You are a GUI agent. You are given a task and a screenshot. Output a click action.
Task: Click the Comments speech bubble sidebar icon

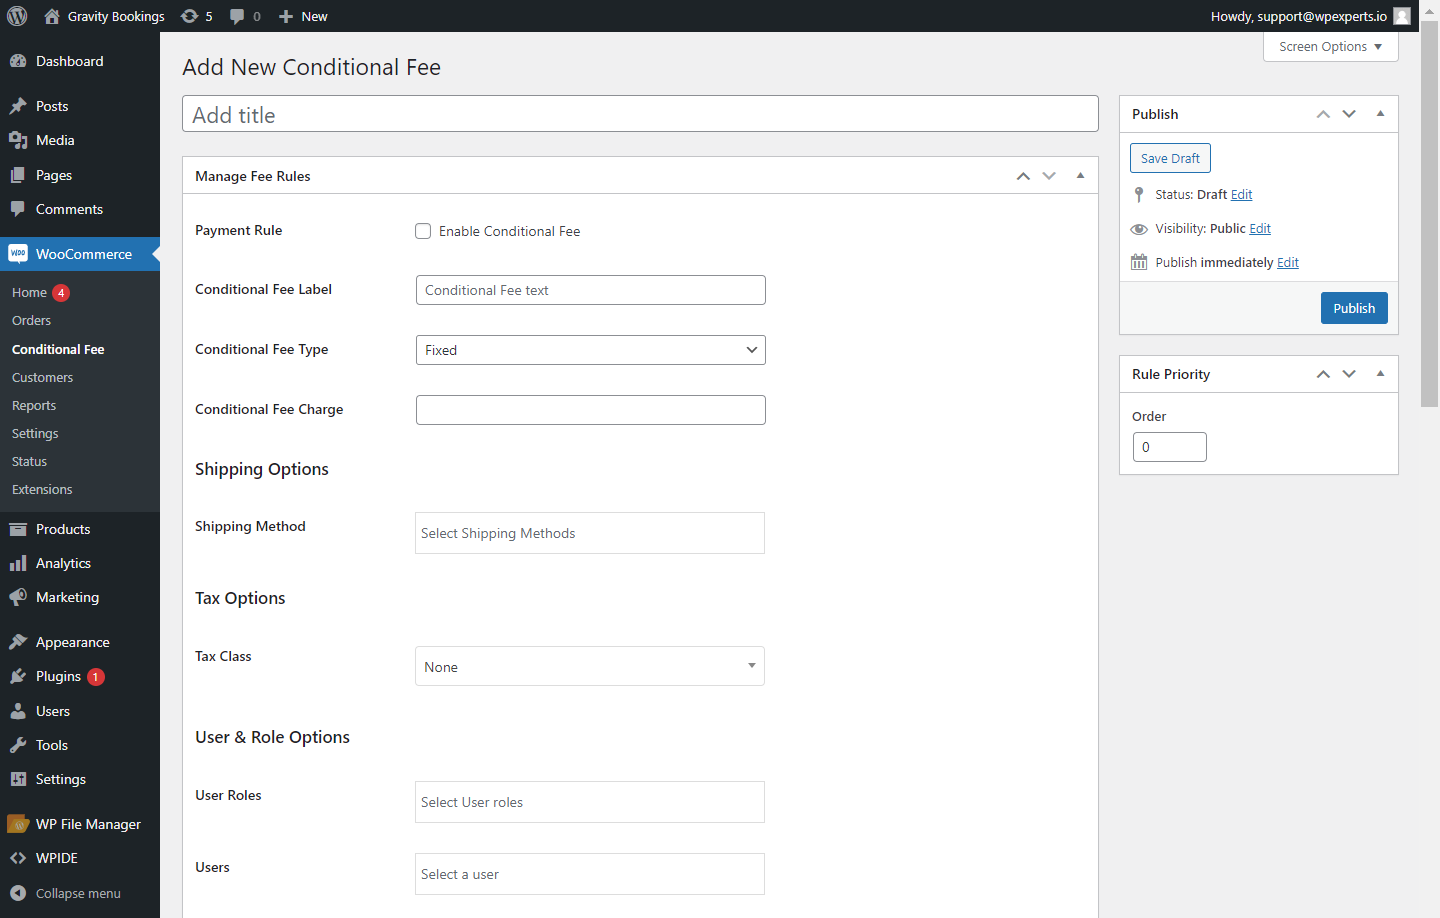18,209
